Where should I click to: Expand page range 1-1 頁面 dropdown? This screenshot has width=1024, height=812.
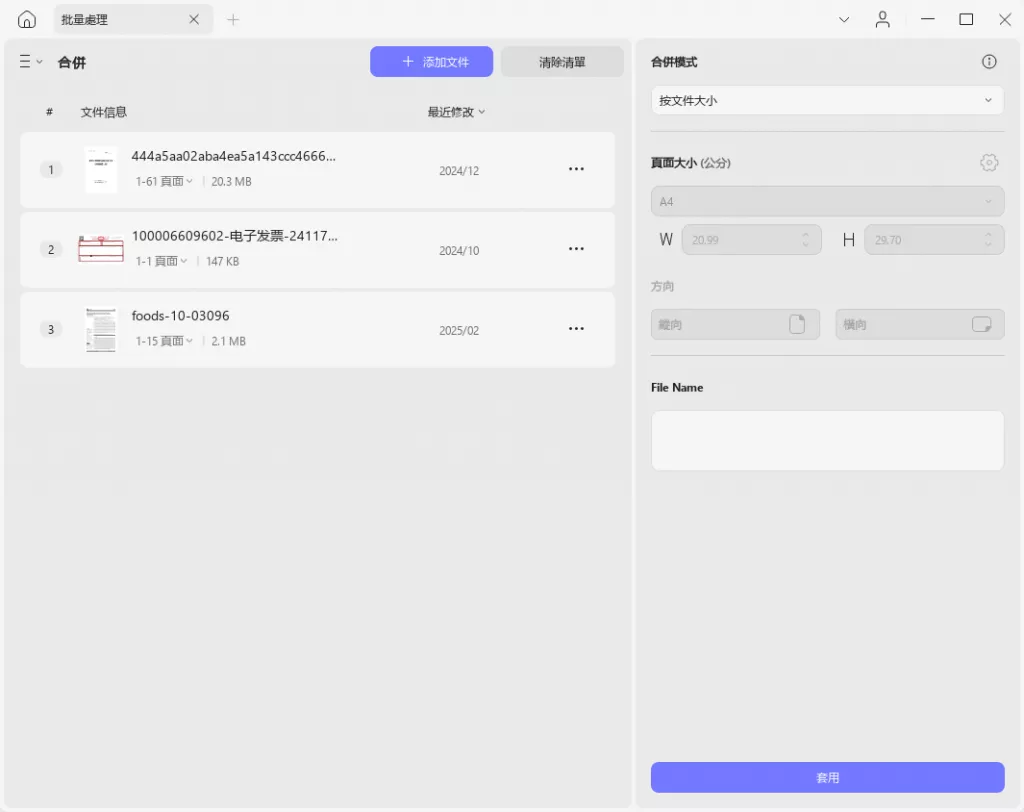(x=161, y=261)
